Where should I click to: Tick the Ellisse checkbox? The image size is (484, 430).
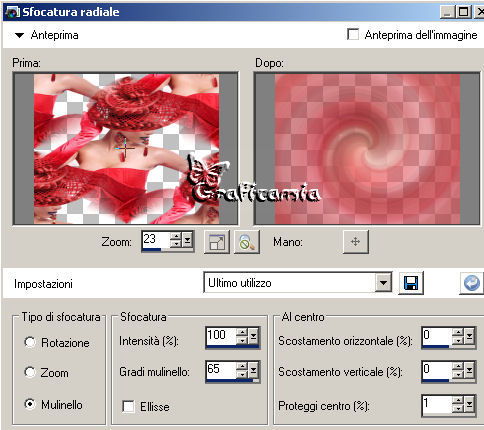128,407
